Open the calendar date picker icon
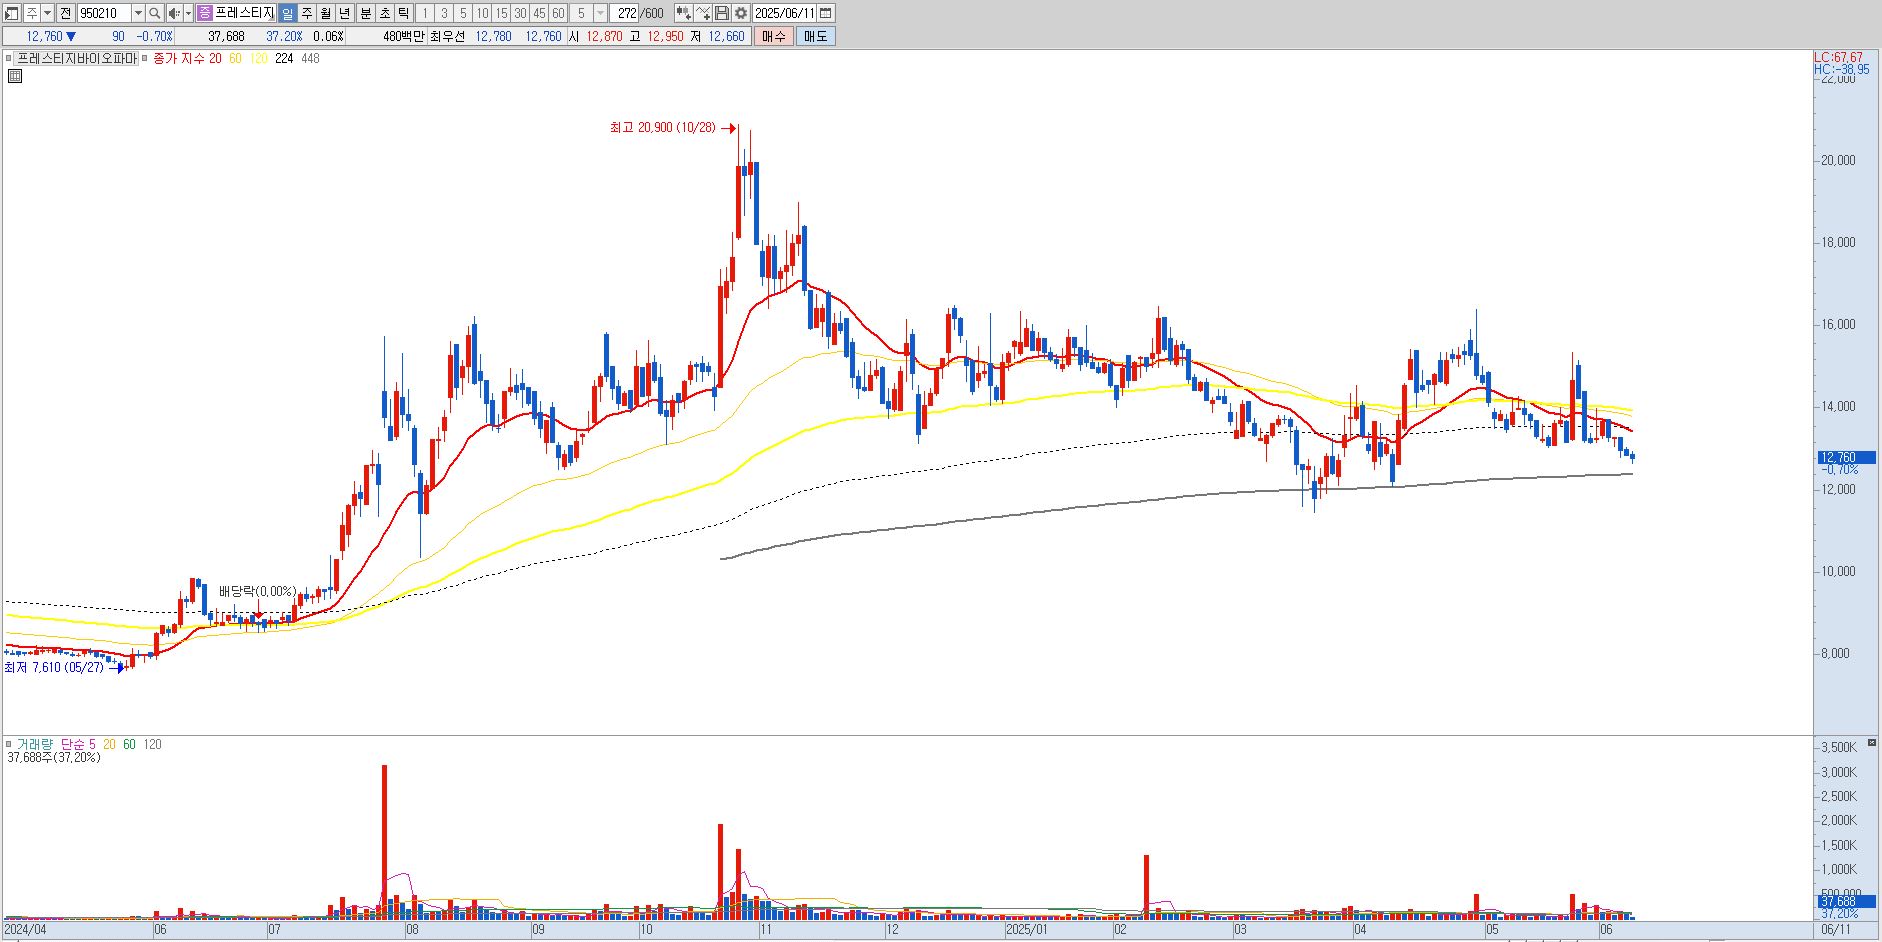This screenshot has height=942, width=1882. point(826,13)
